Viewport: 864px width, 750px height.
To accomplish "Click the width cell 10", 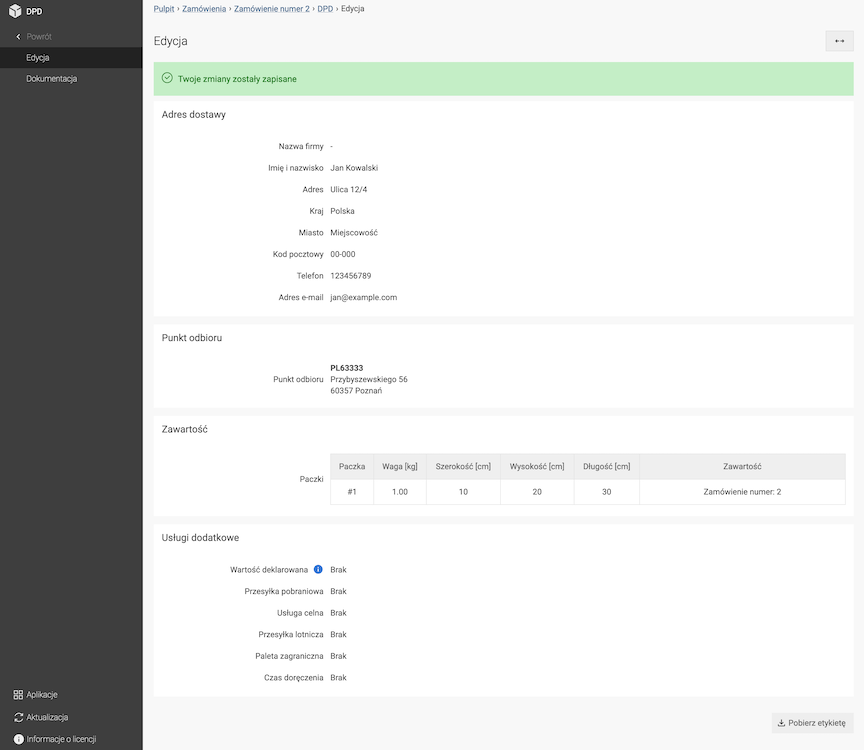I will click(x=463, y=492).
